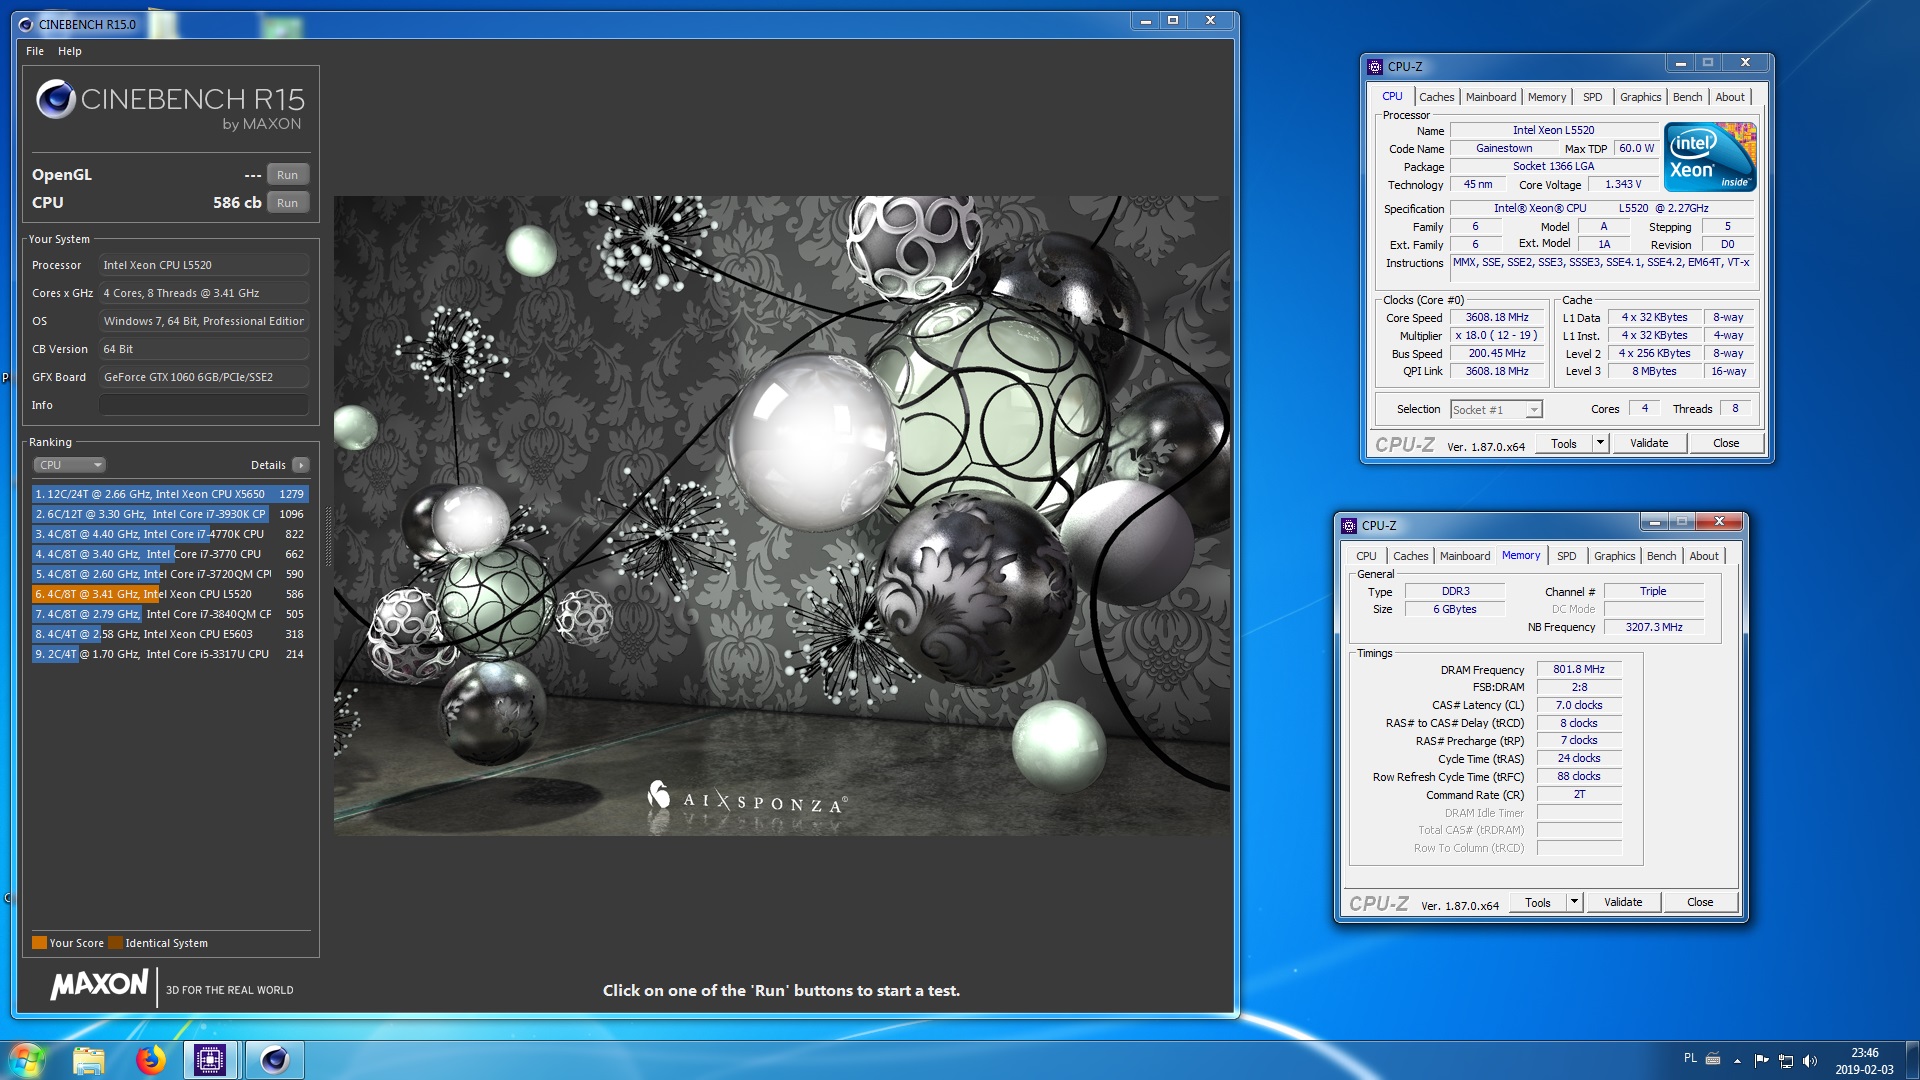This screenshot has height=1080, width=1920.
Task: Open Caches tab in lower CPU-Z window
Action: click(1410, 556)
